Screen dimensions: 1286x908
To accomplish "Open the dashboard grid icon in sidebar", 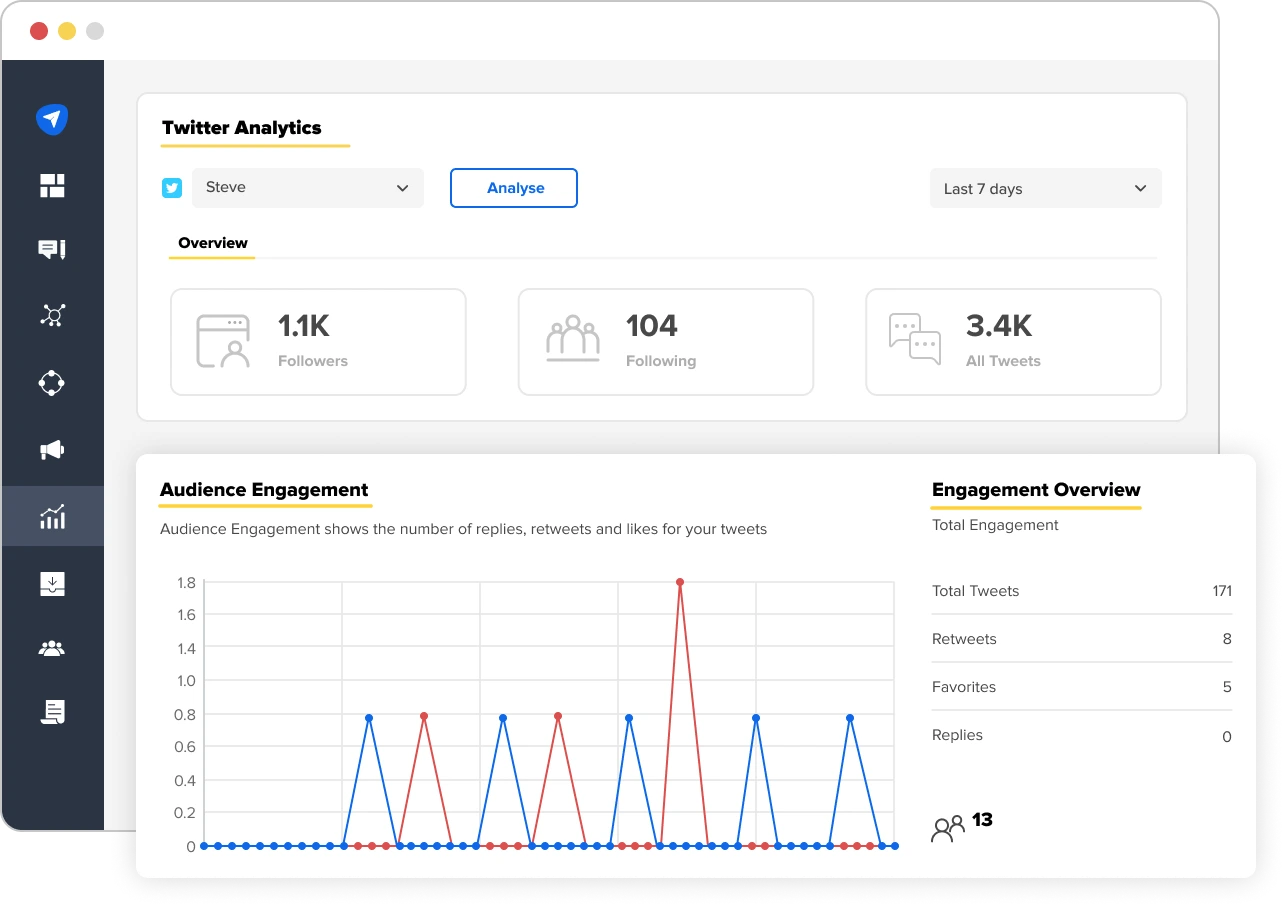I will click(52, 185).
